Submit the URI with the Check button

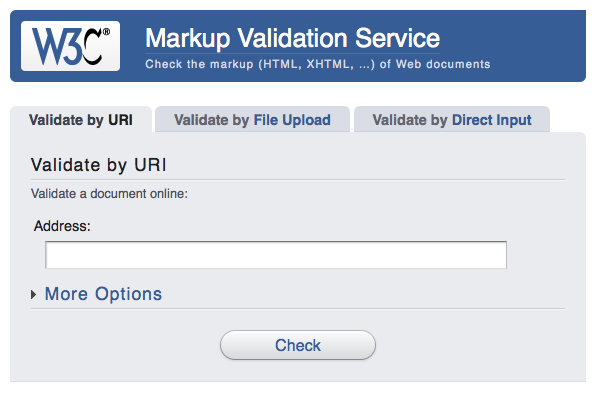pyautogui.click(x=298, y=345)
